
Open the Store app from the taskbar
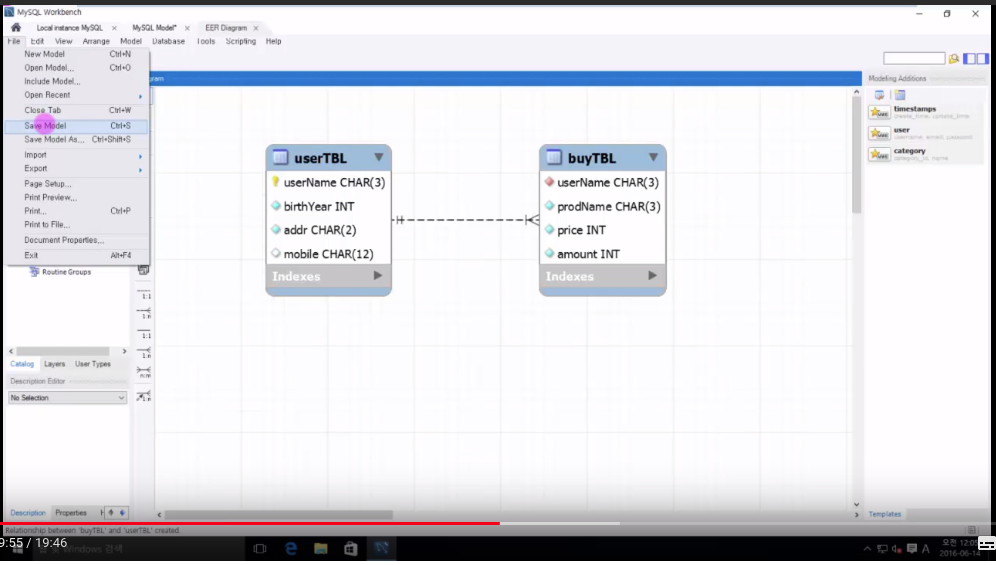(351, 548)
